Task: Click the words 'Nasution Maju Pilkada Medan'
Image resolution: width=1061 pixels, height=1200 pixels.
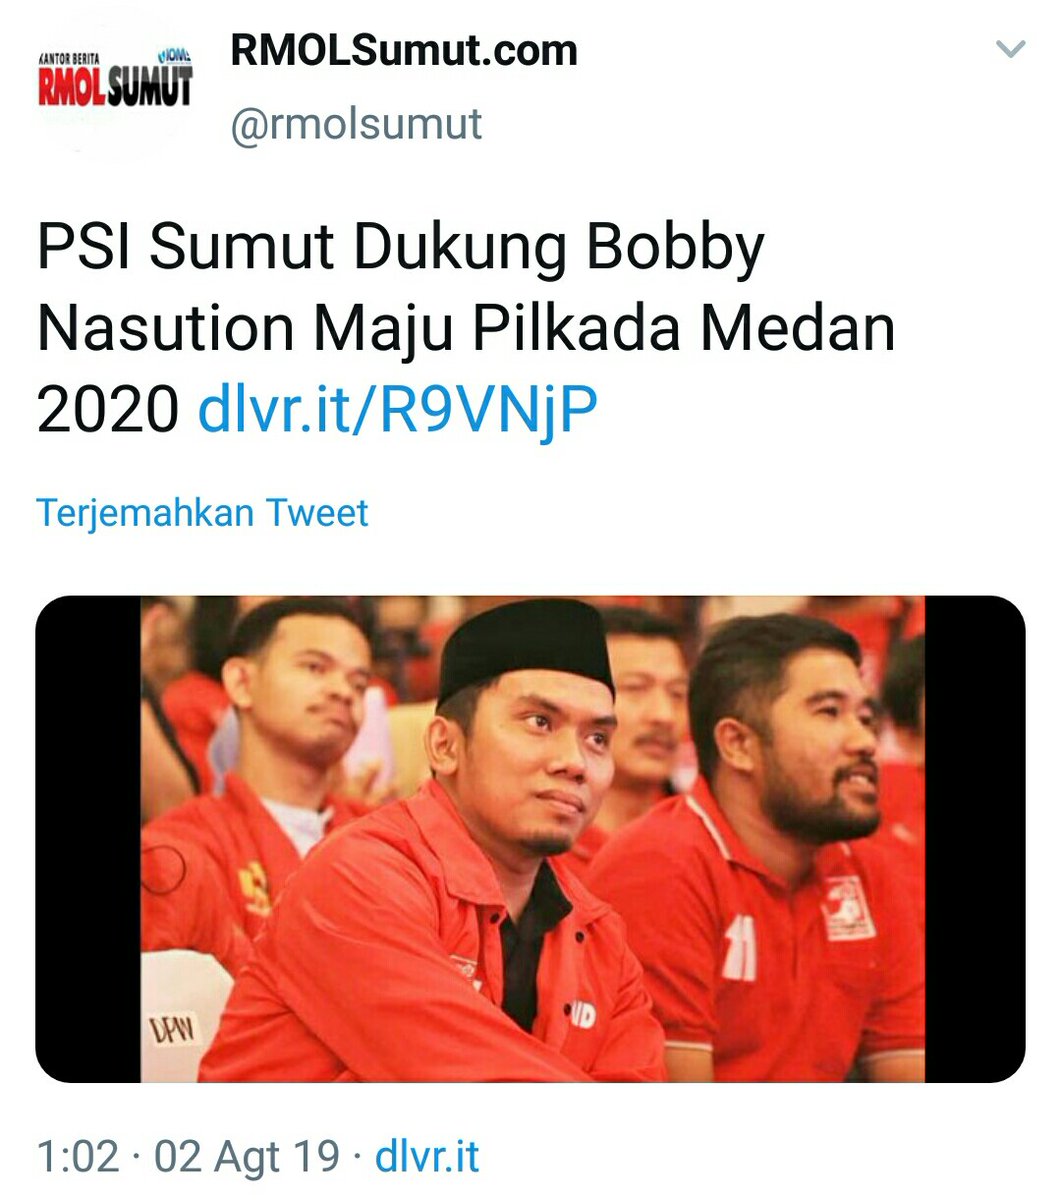Action: (x=466, y=328)
